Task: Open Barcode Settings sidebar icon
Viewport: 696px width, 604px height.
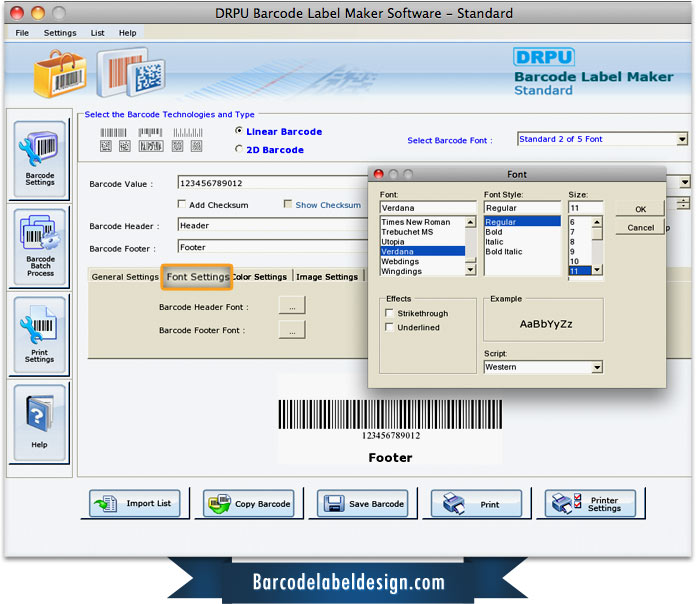Action: pyautogui.click(x=40, y=158)
